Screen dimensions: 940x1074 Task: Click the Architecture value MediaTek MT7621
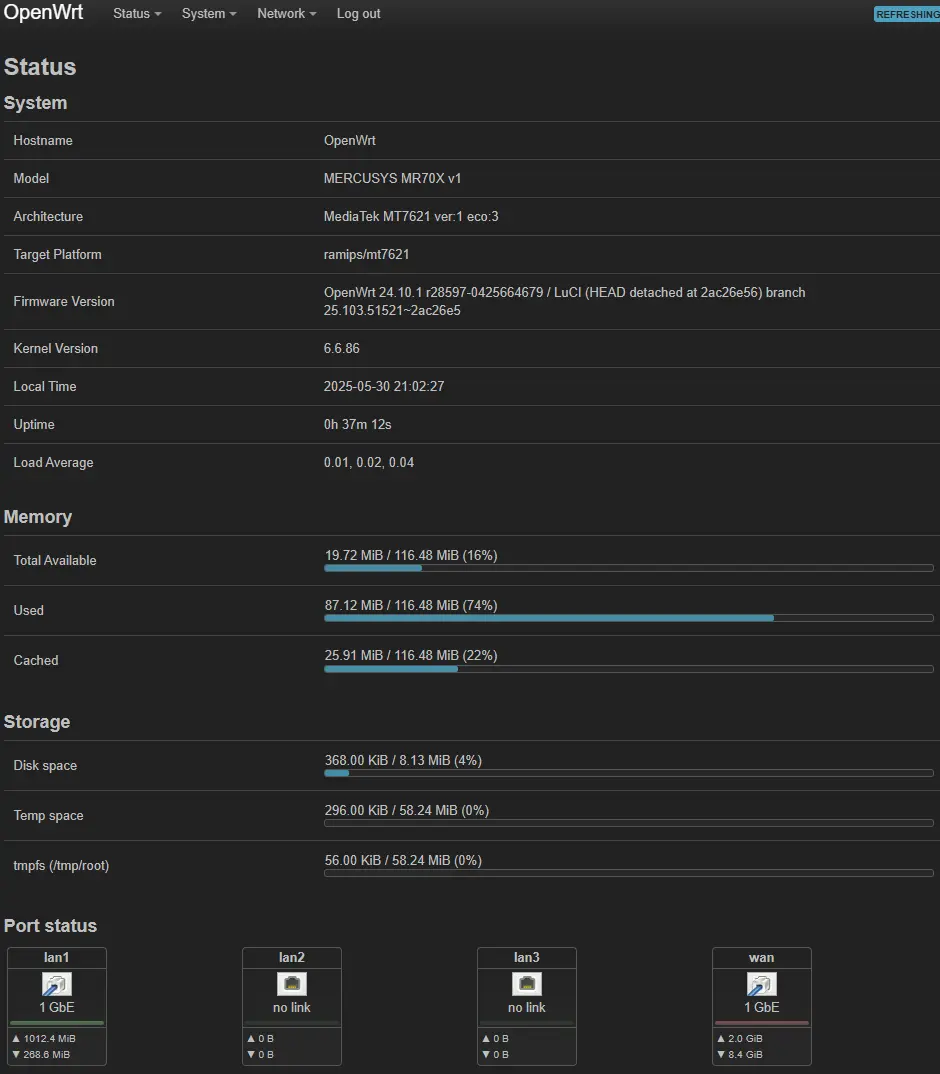click(x=411, y=216)
